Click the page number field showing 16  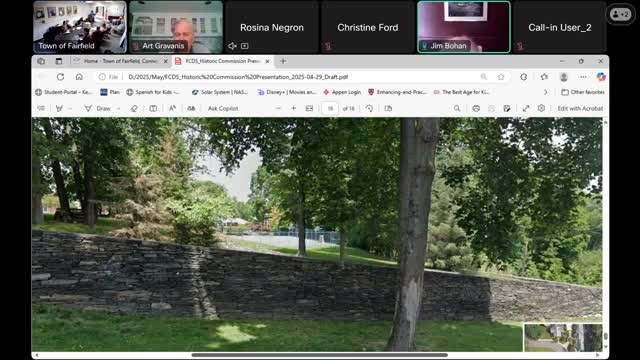pos(330,108)
